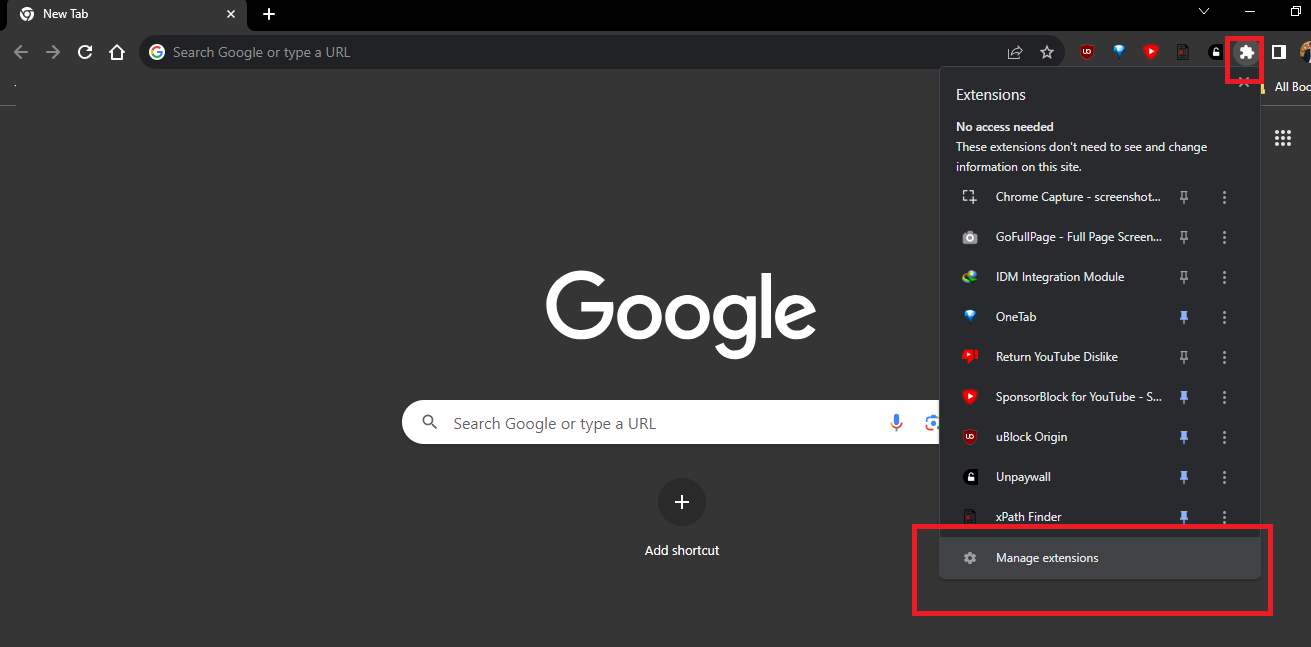
Task: Click the Add shortcut label
Action: [x=682, y=550]
